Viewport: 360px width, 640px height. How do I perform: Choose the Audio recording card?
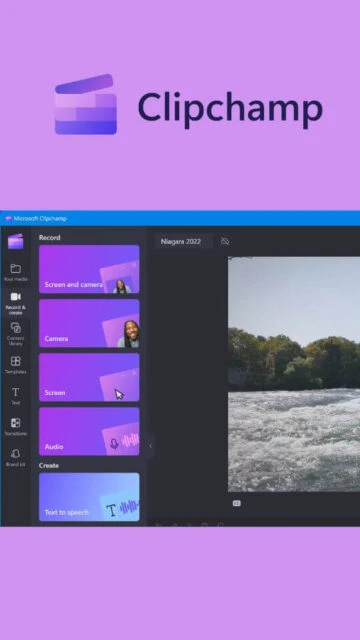(89, 431)
